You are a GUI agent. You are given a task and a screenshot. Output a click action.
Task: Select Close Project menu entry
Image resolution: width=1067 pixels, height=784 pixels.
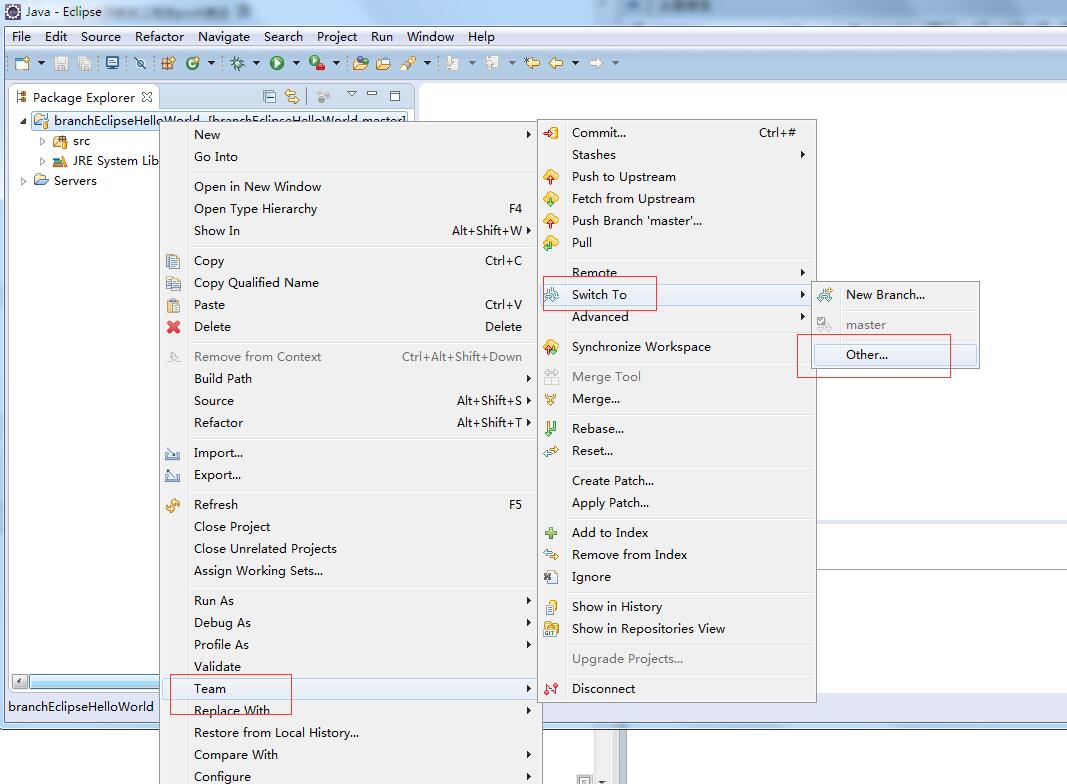350,527
